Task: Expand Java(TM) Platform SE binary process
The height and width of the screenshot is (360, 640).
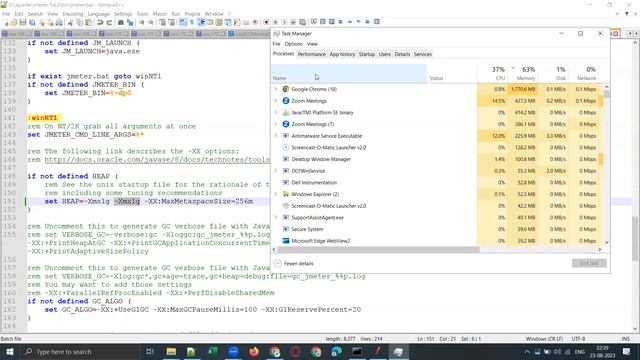Action: tap(276, 113)
